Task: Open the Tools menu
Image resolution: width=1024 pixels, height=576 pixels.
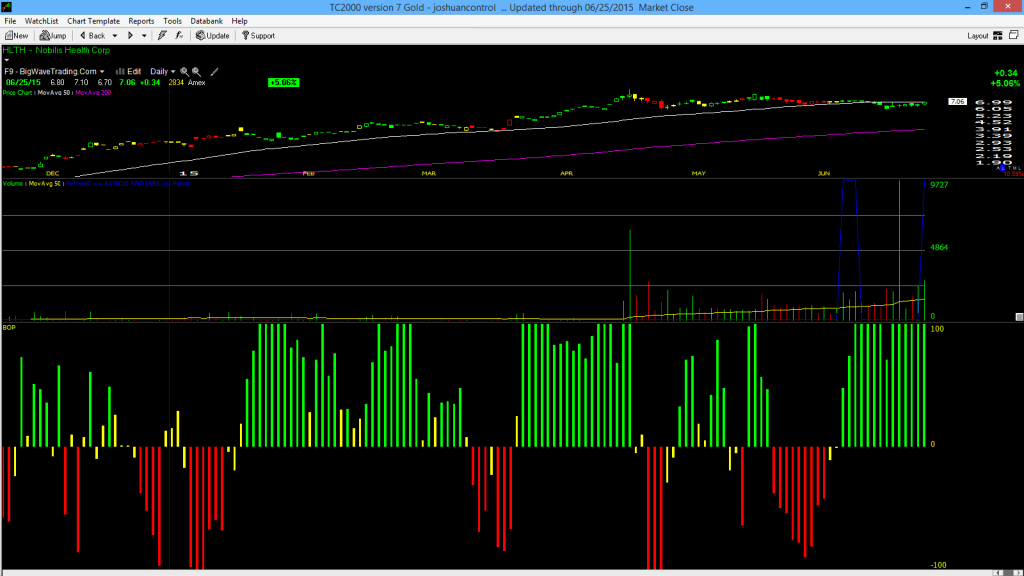Action: [172, 21]
